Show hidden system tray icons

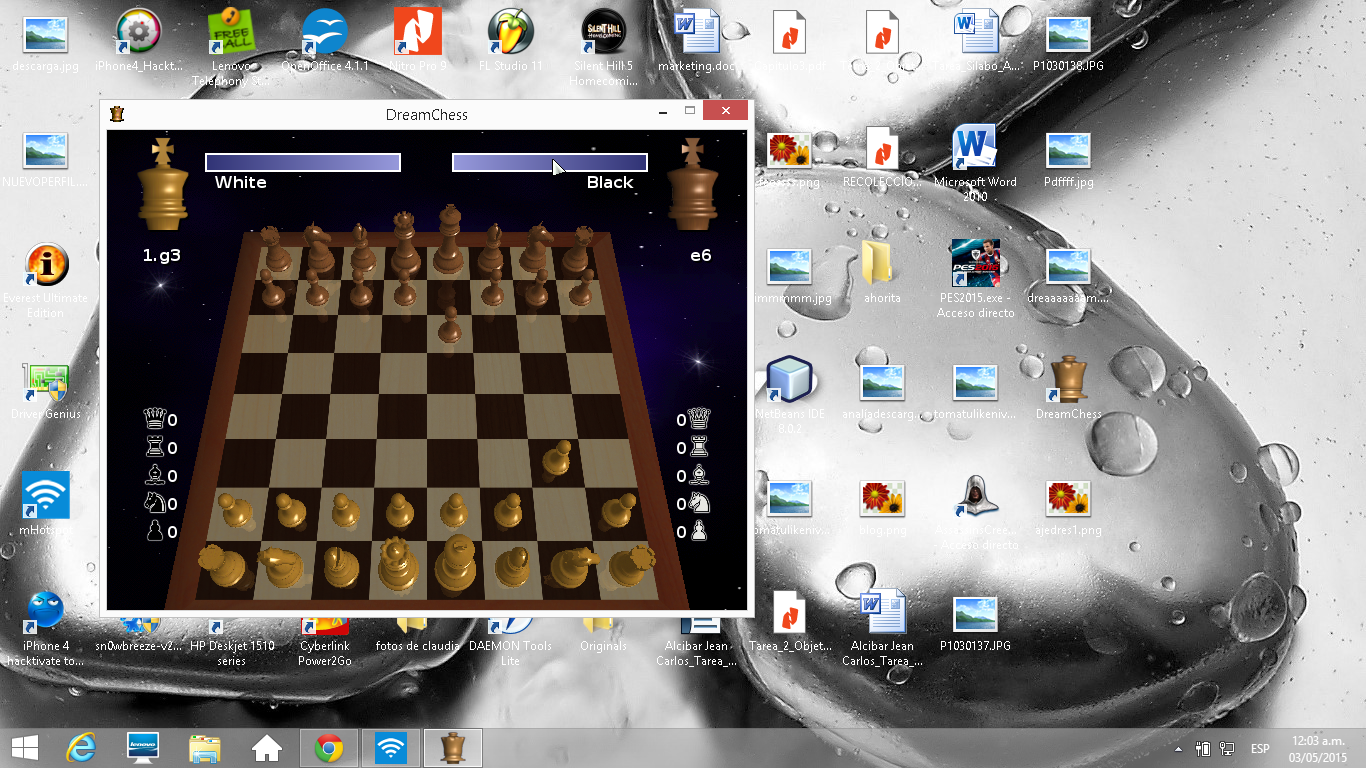(1177, 749)
